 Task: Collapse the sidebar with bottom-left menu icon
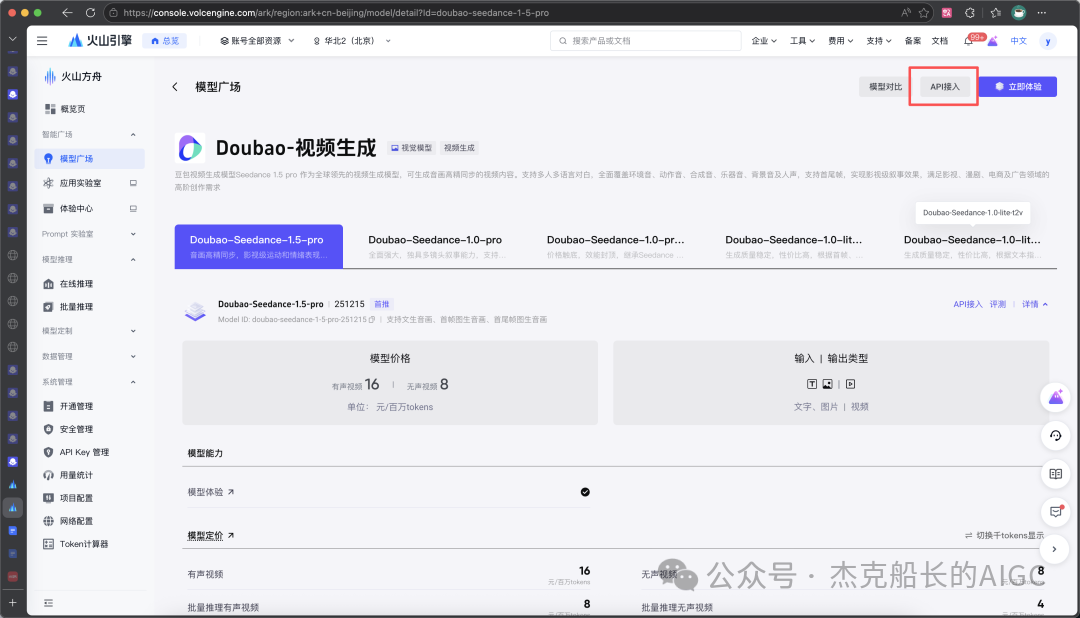click(48, 603)
